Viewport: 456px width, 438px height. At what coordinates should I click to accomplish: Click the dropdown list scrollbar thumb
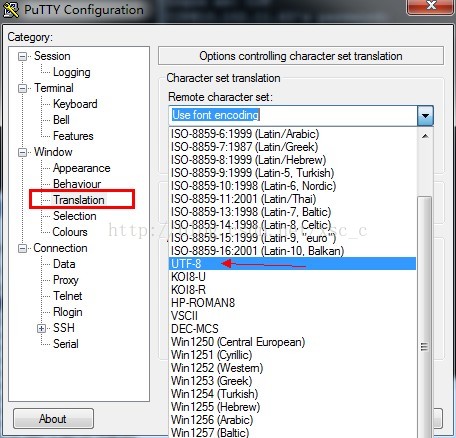coord(425,317)
